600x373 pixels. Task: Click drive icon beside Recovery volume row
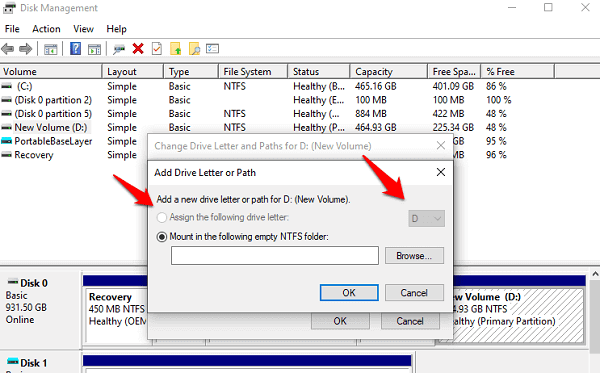6,155
